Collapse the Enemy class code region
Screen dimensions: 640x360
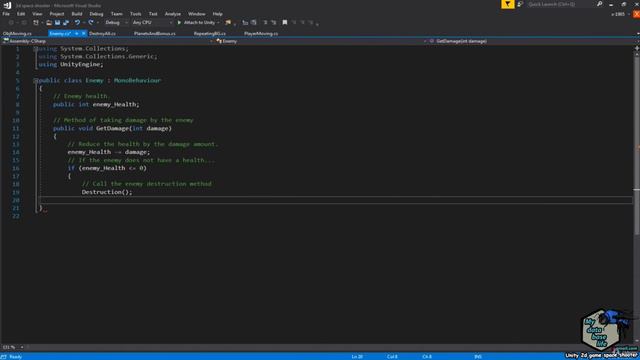pos(36,80)
